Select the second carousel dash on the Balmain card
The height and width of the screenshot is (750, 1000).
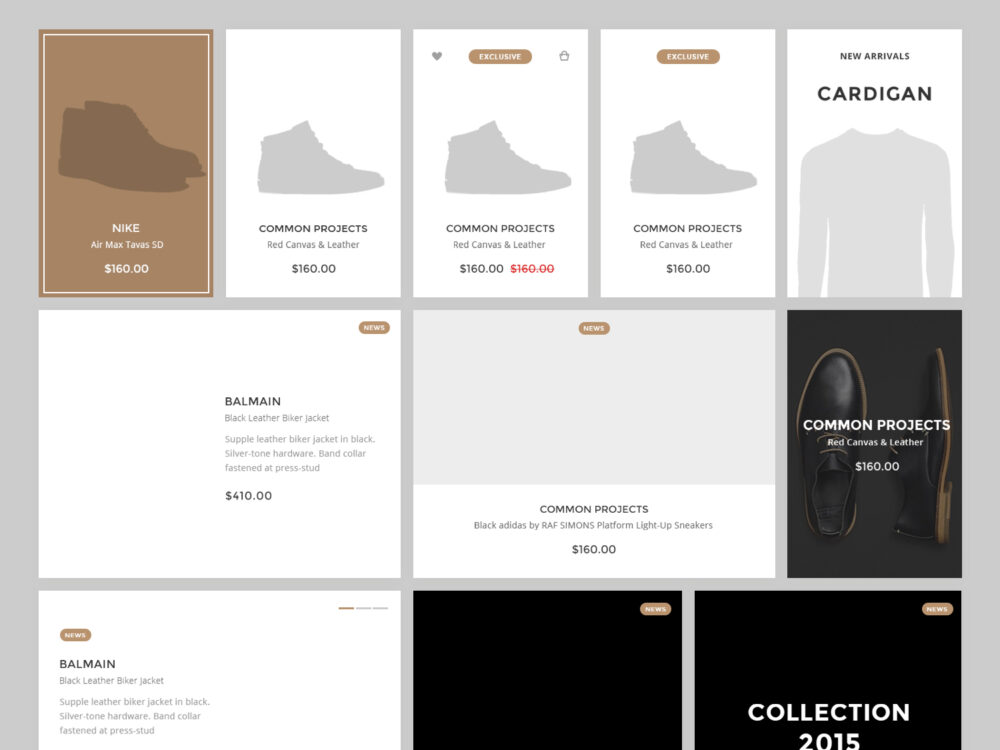pos(364,608)
